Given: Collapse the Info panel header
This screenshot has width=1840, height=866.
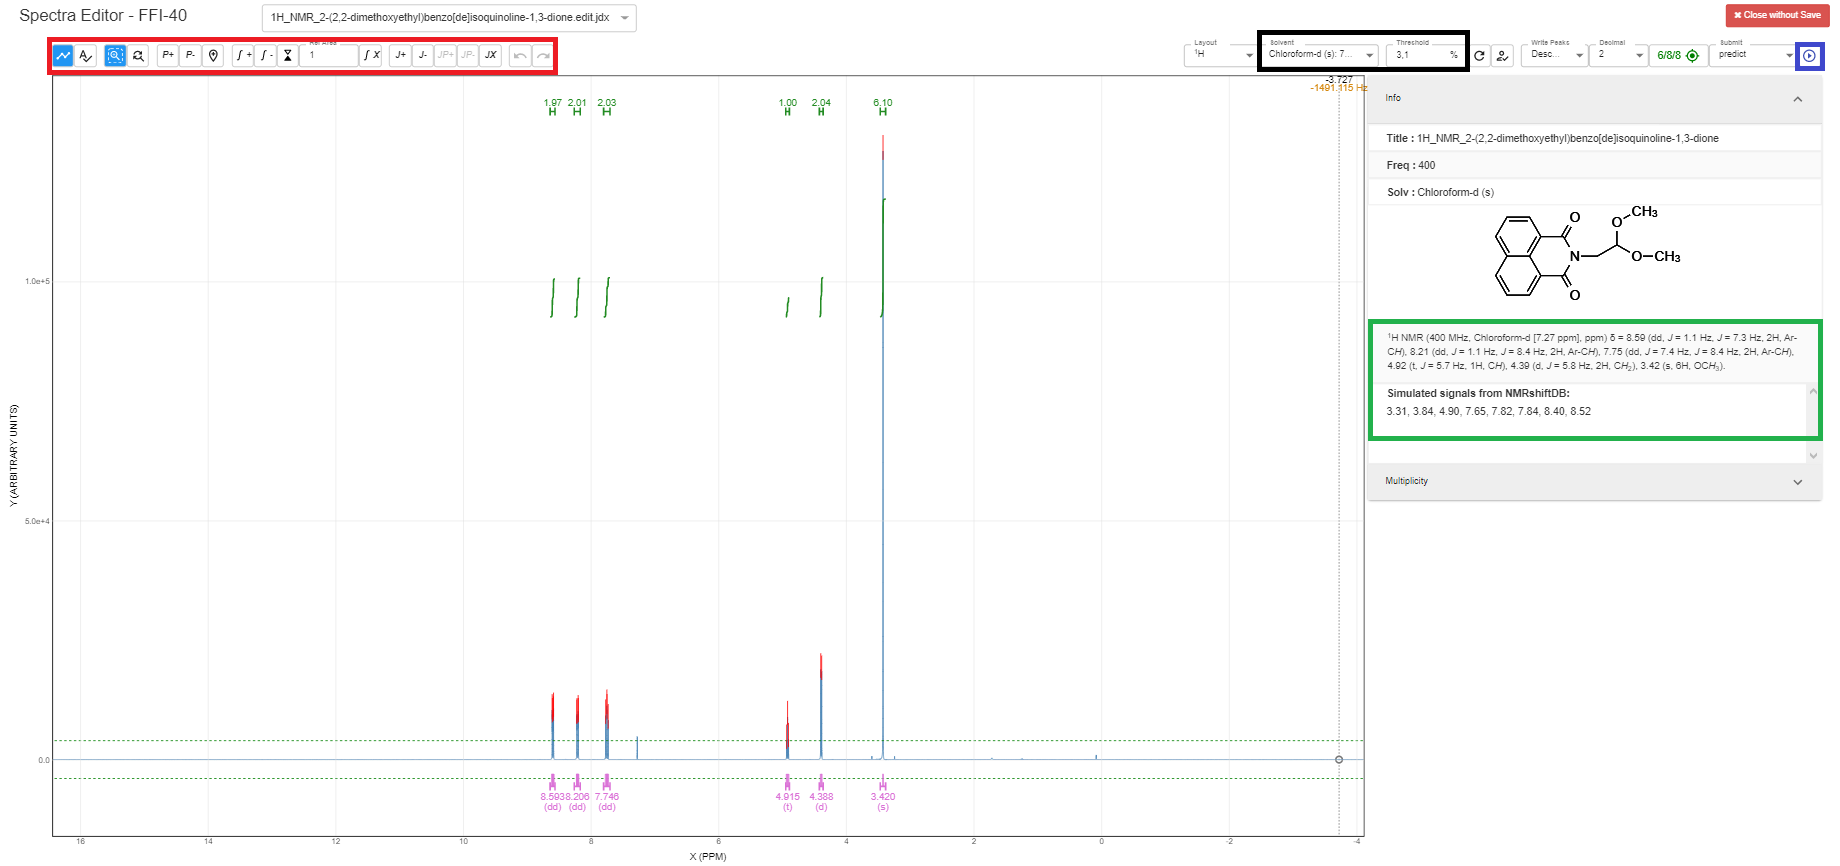Looking at the screenshot, I should [x=1594, y=99].
